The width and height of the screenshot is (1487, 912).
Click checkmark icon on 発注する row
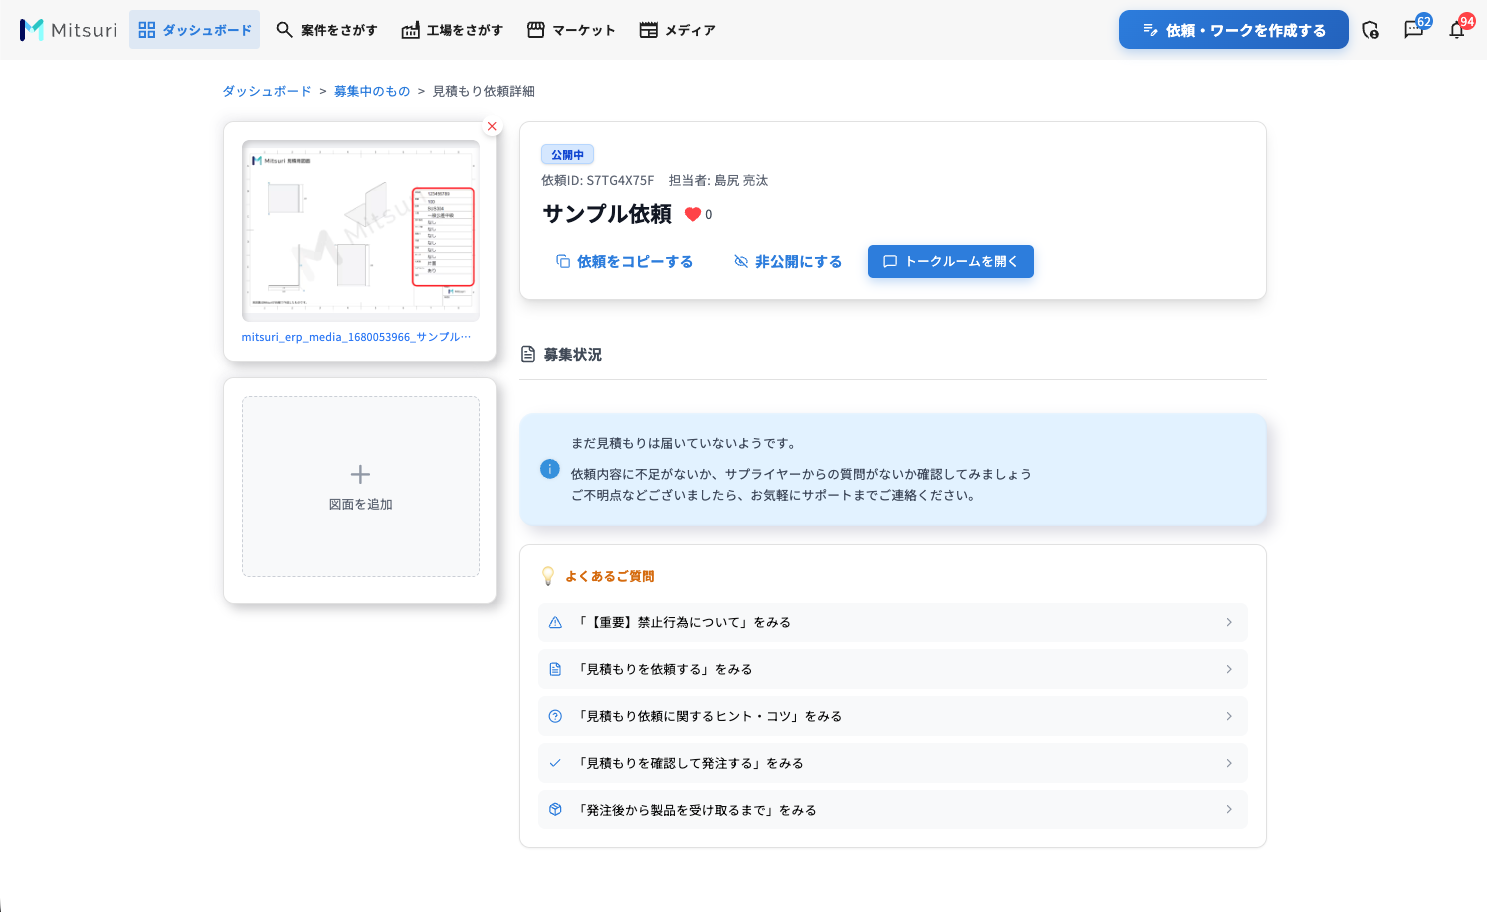pyautogui.click(x=555, y=763)
